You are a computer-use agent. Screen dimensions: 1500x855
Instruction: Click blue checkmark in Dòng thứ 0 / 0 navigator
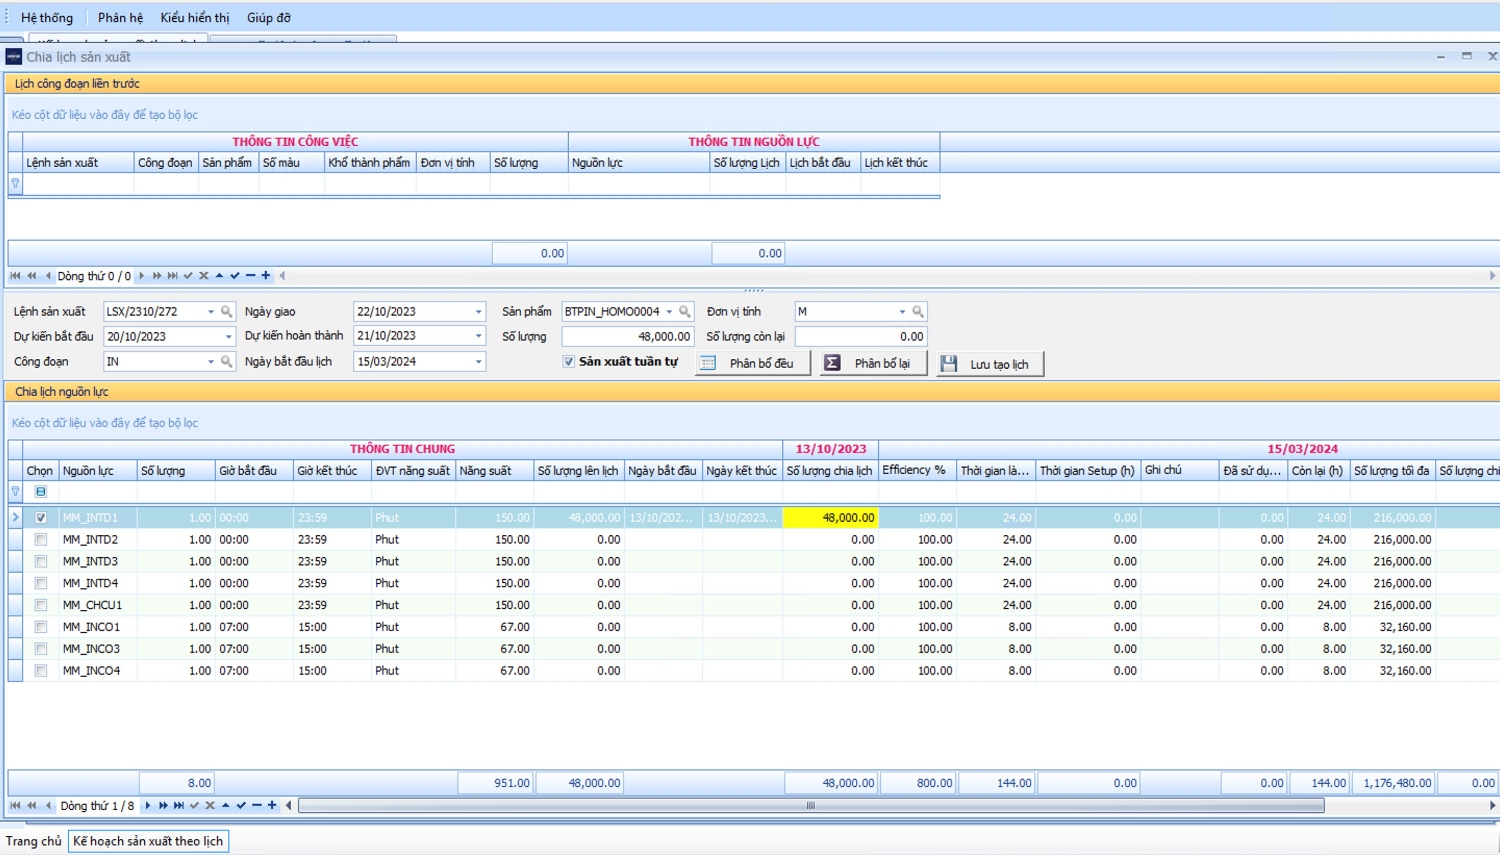(x=235, y=275)
